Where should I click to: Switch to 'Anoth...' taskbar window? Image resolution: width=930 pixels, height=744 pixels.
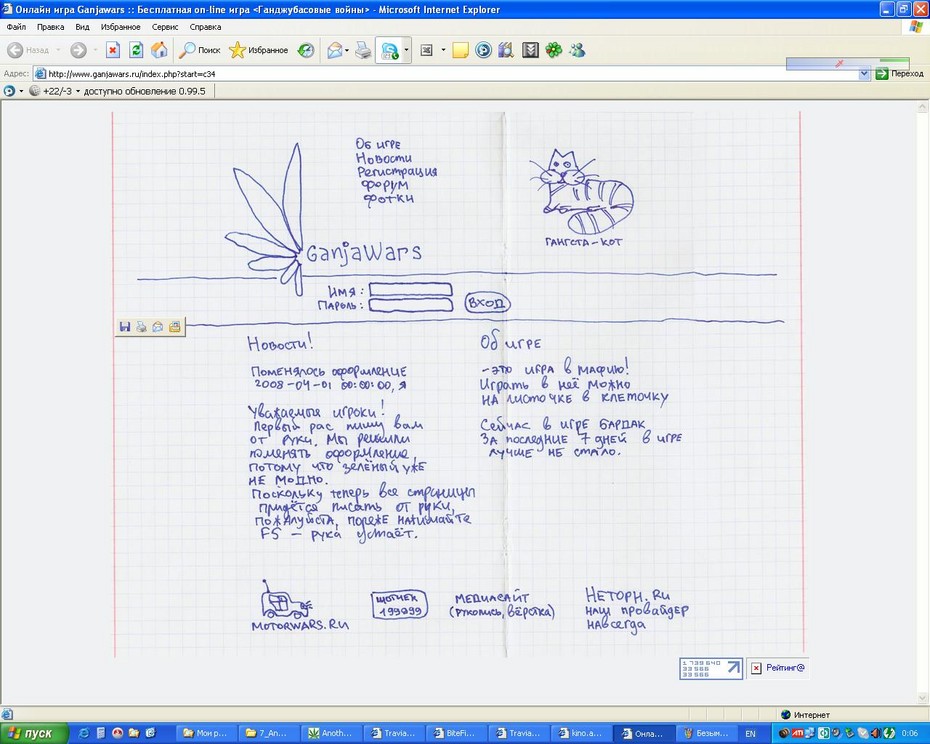[x=330, y=733]
